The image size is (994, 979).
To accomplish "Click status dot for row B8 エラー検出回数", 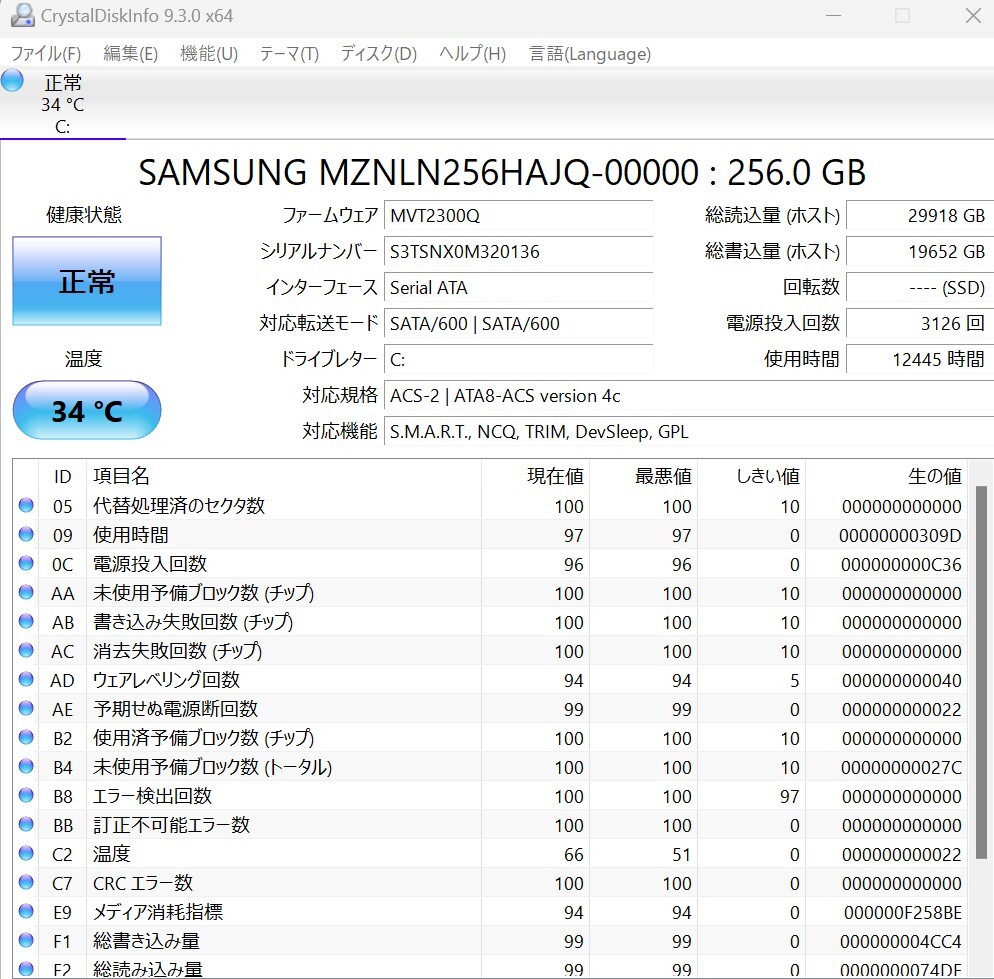I will tap(26, 795).
